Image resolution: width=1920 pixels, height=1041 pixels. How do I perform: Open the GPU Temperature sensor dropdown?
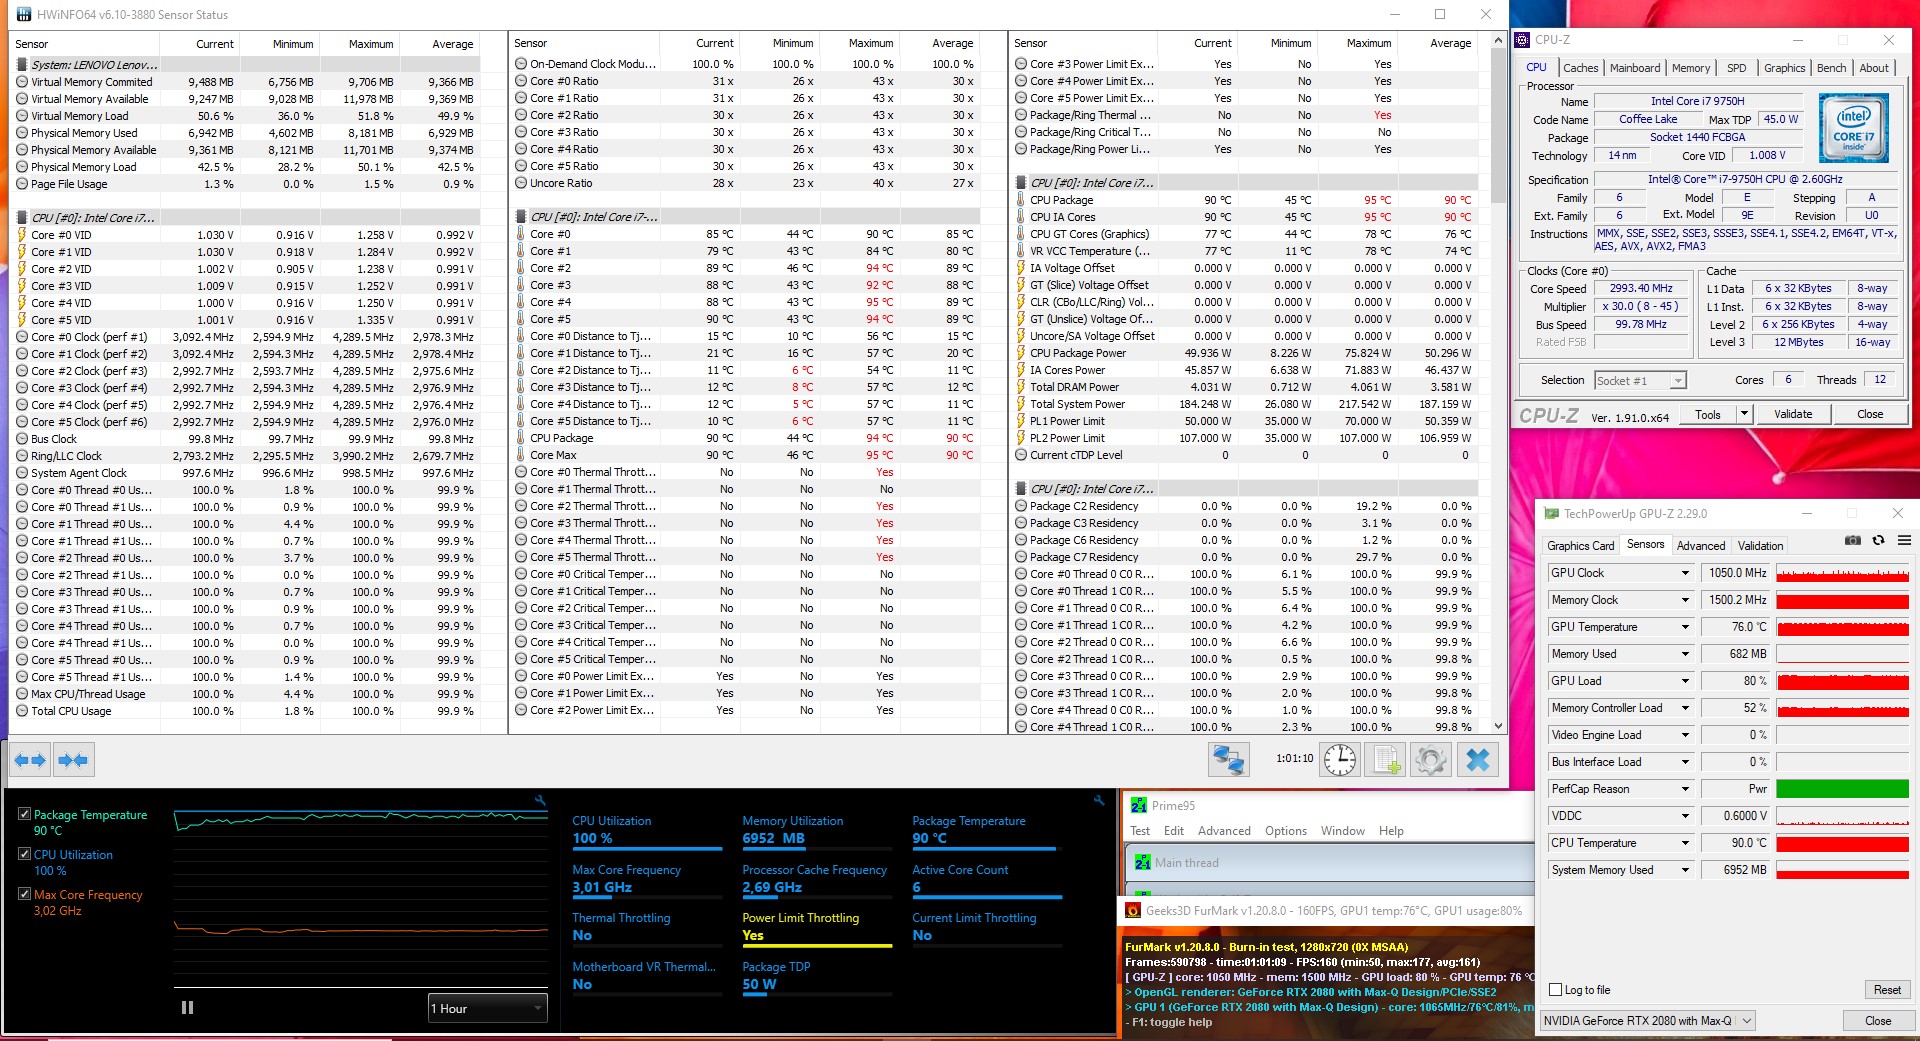click(x=1685, y=627)
